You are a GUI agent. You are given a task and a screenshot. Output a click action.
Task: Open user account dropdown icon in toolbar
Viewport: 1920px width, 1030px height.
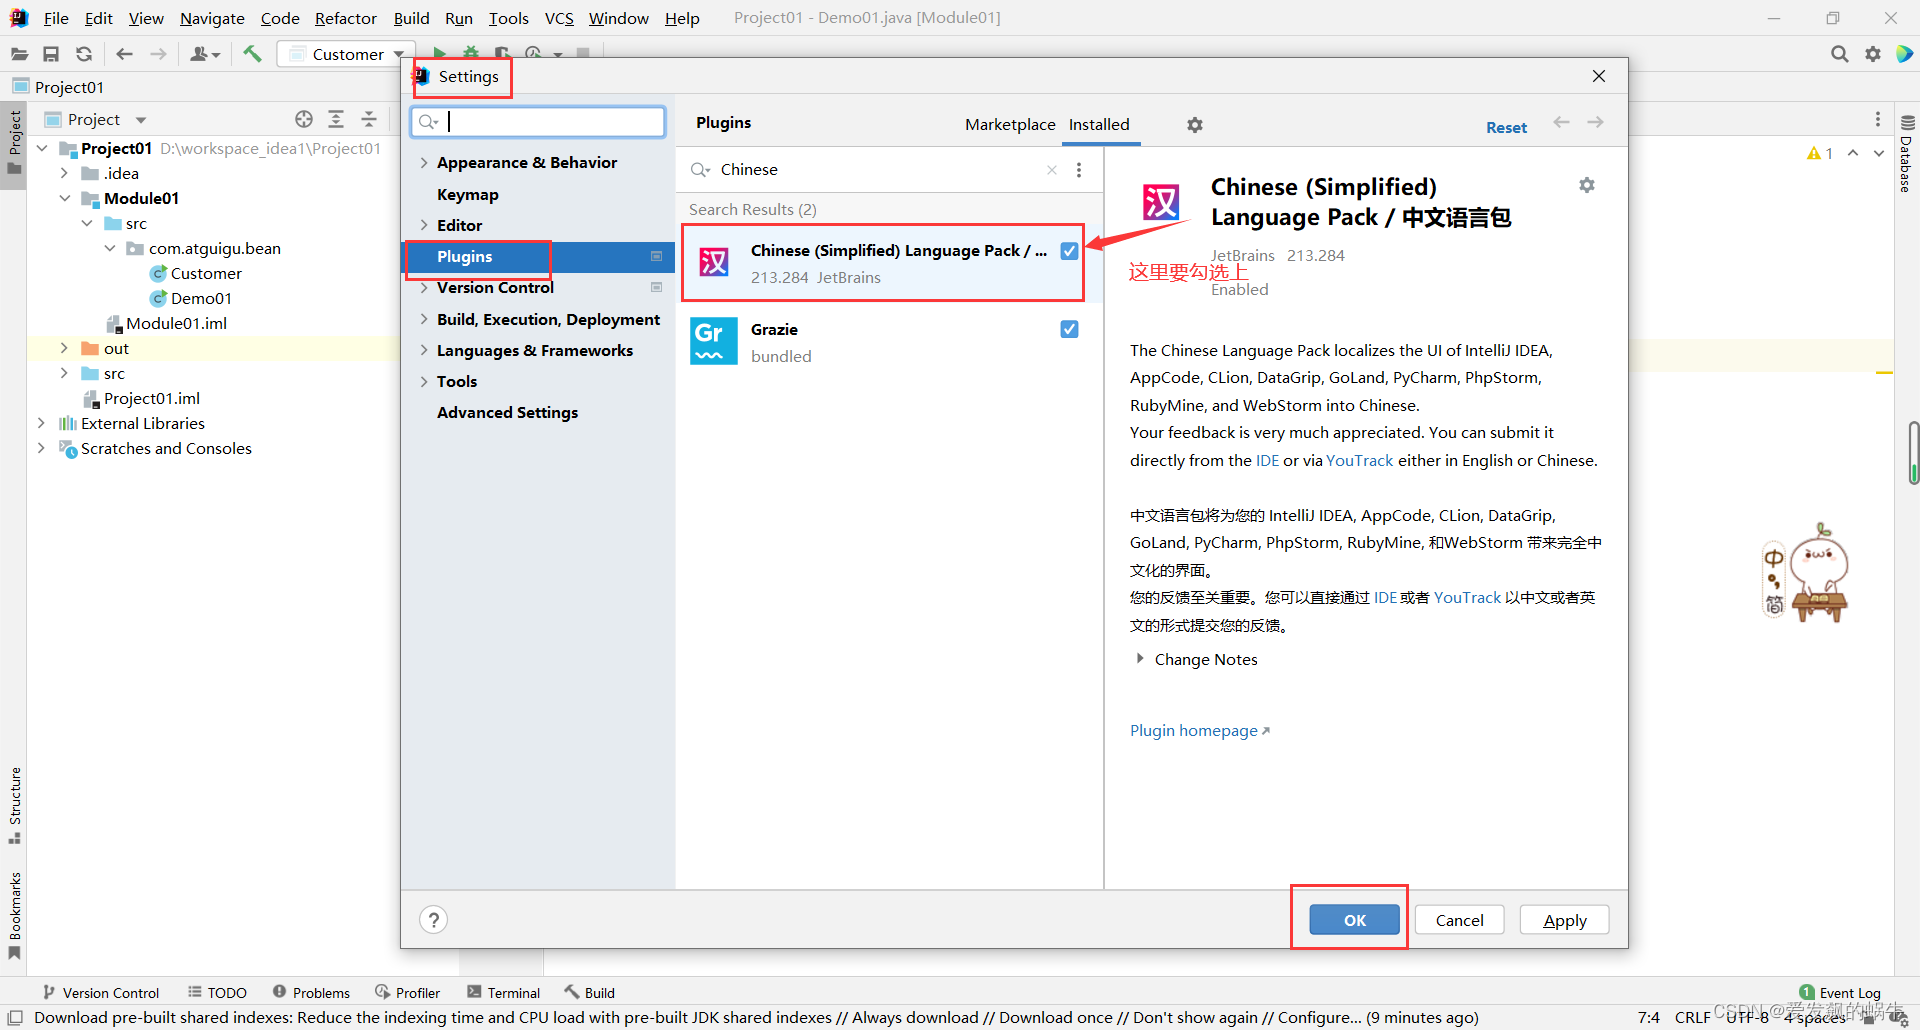(x=204, y=54)
